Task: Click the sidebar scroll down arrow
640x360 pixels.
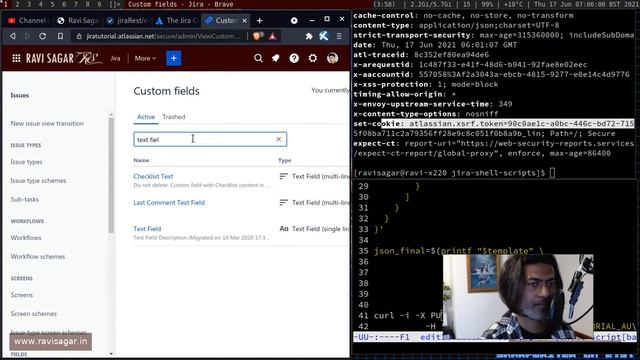Action: [111, 354]
